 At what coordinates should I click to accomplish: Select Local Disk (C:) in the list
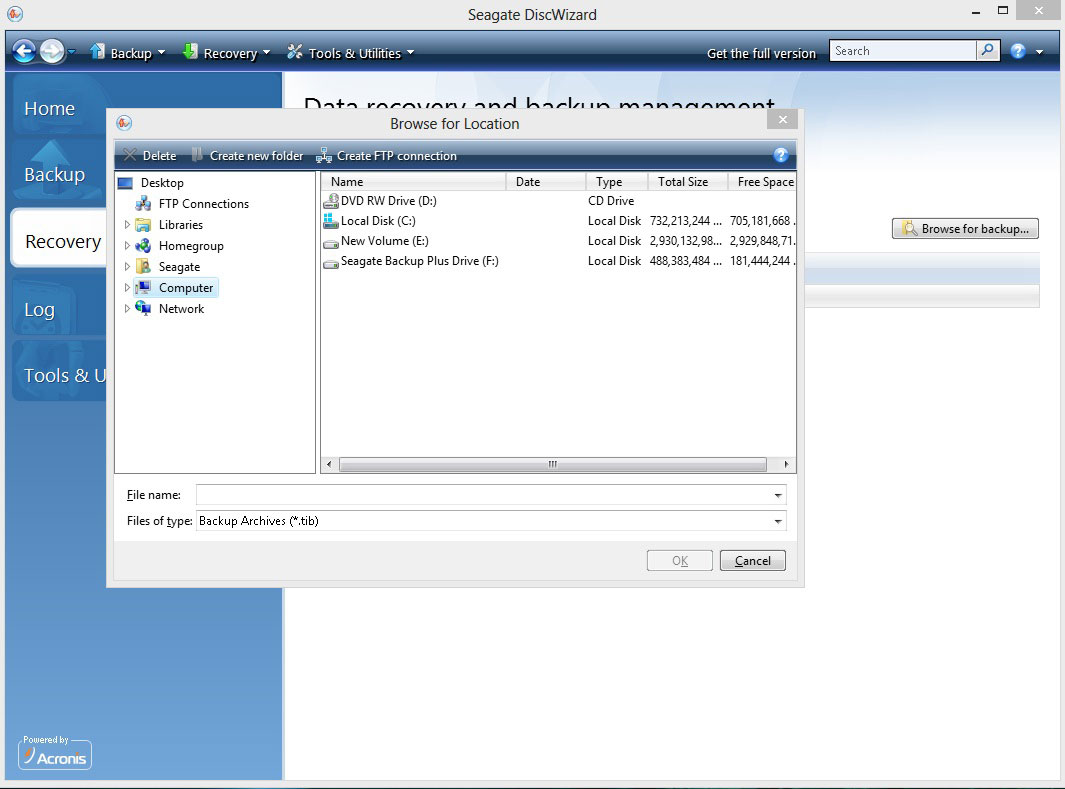(378, 221)
